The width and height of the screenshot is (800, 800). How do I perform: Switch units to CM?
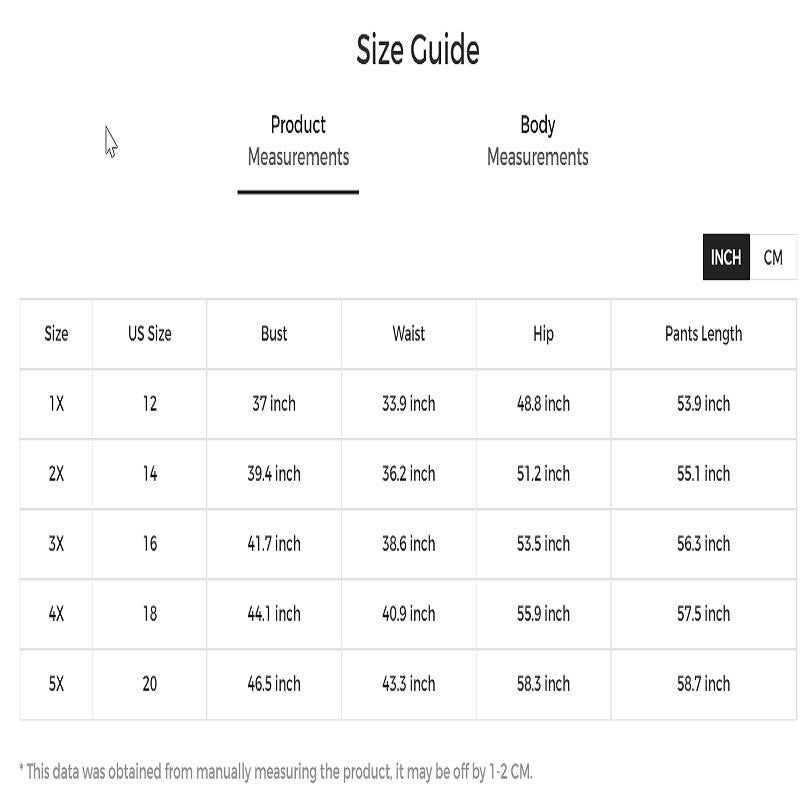[773, 257]
